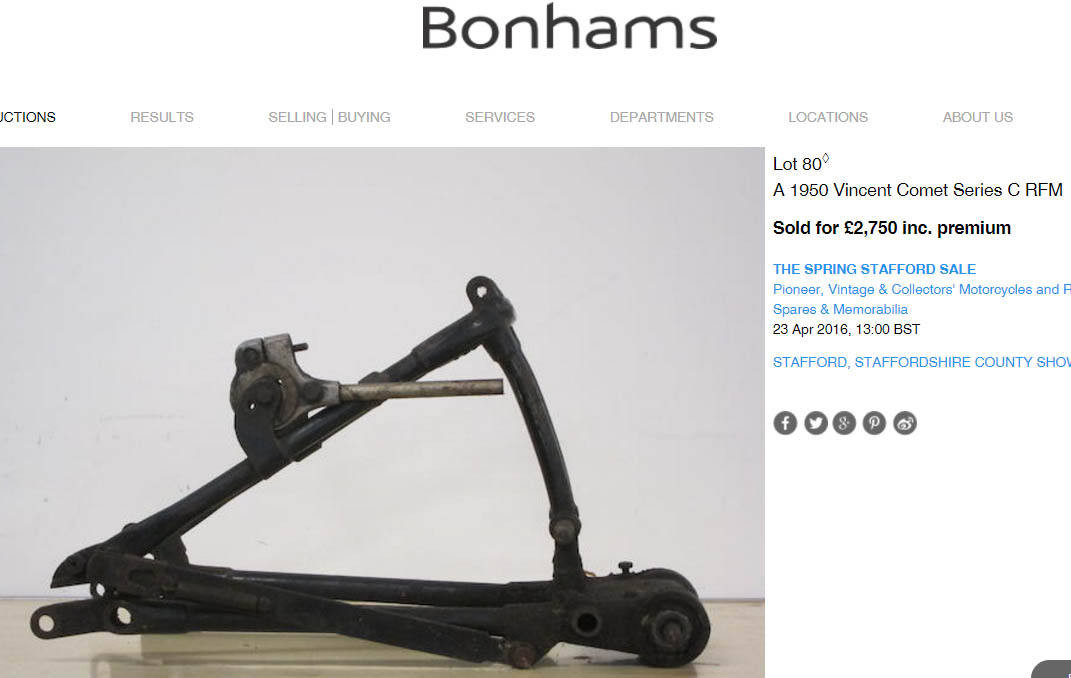Viewport: 1071px width, 678px height.
Task: Click the Bonhams logo
Action: point(569,27)
